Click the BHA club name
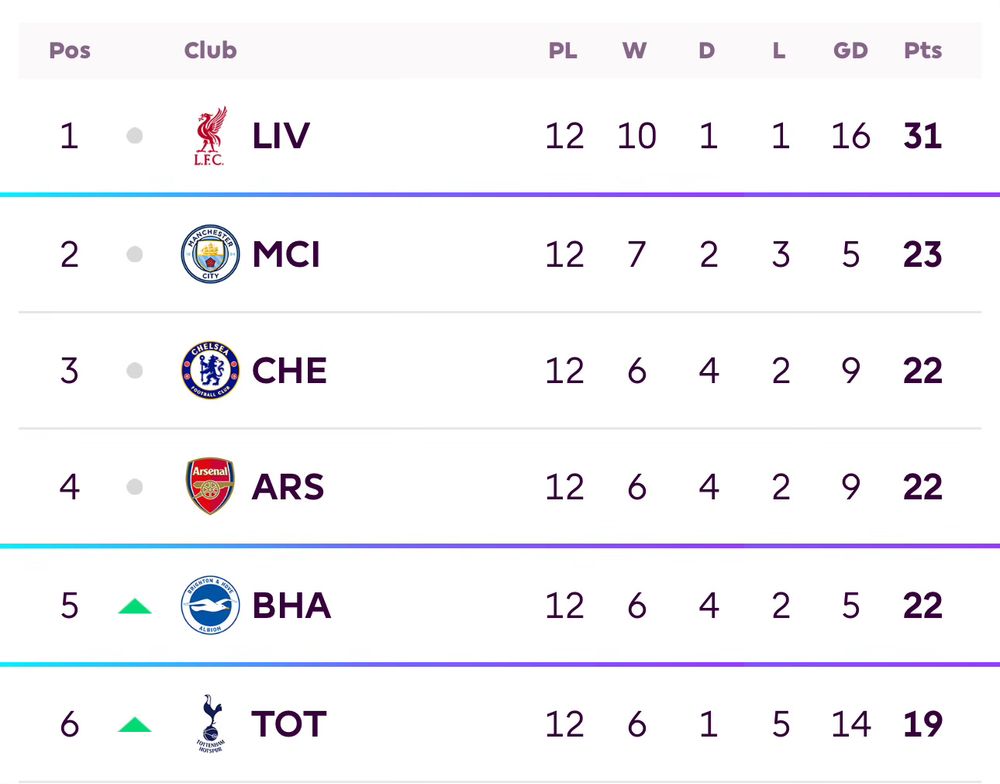Screen dimensions: 1000x784 point(291,606)
